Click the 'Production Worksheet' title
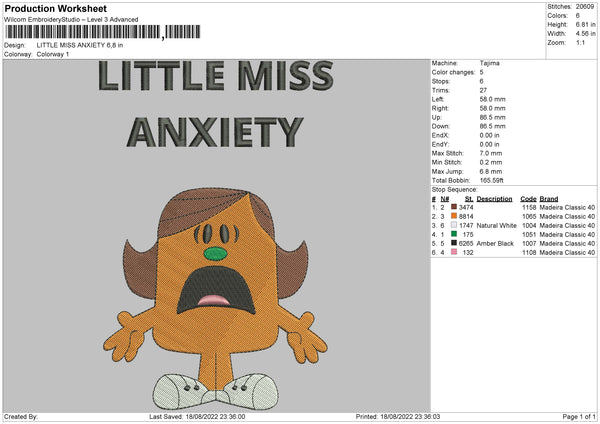The width and height of the screenshot is (600, 424). click(x=55, y=8)
